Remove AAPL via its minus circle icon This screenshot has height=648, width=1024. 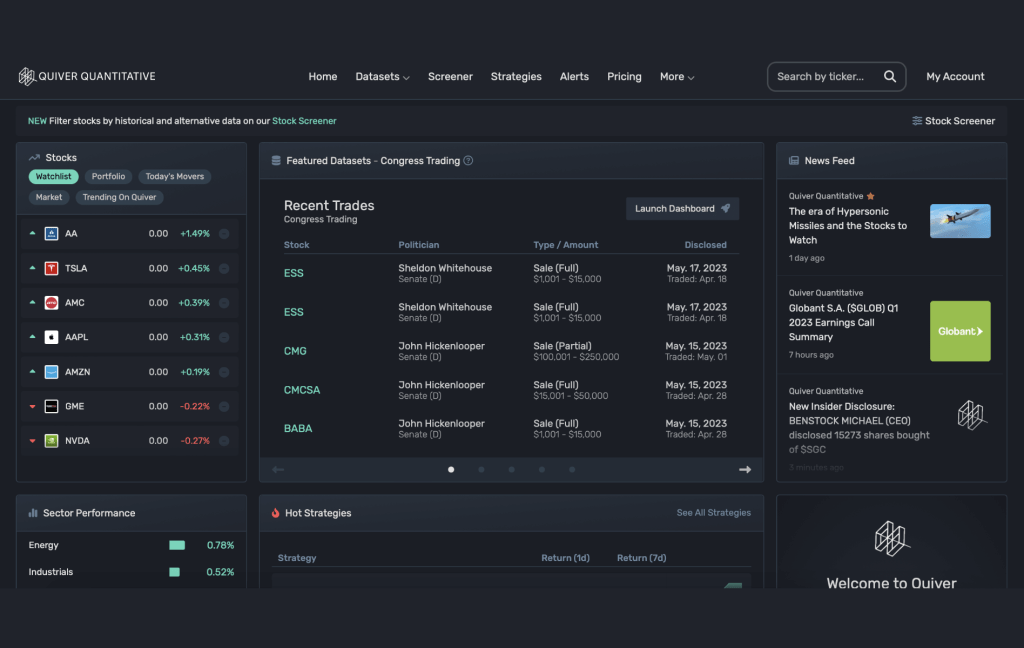pyautogui.click(x=224, y=337)
